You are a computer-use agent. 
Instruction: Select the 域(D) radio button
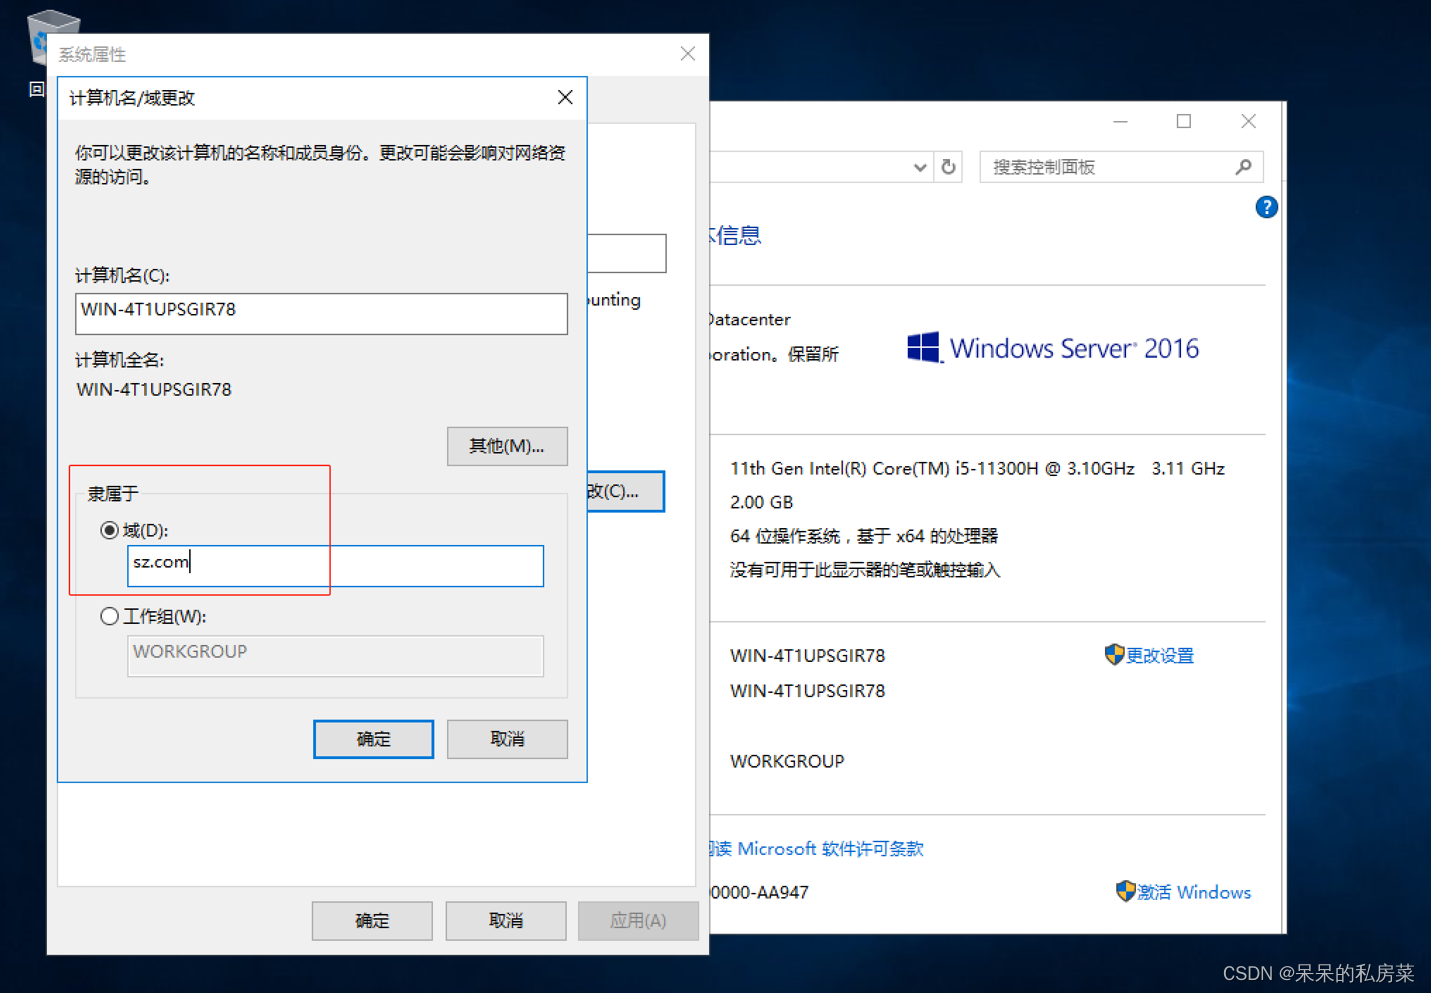tap(109, 530)
